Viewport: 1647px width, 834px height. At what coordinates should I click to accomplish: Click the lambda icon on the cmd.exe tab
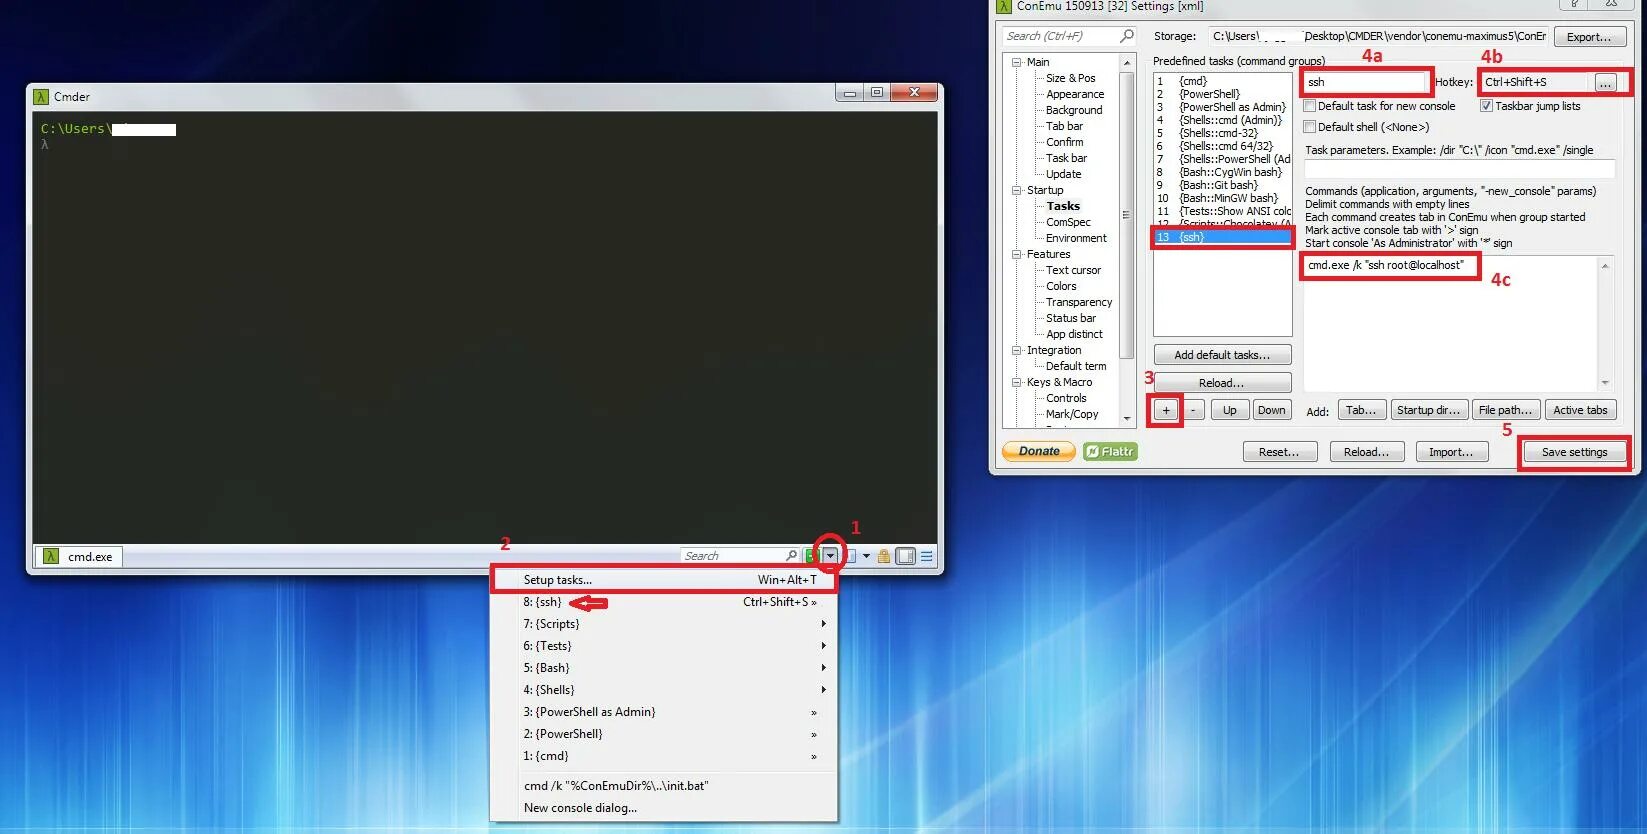51,556
